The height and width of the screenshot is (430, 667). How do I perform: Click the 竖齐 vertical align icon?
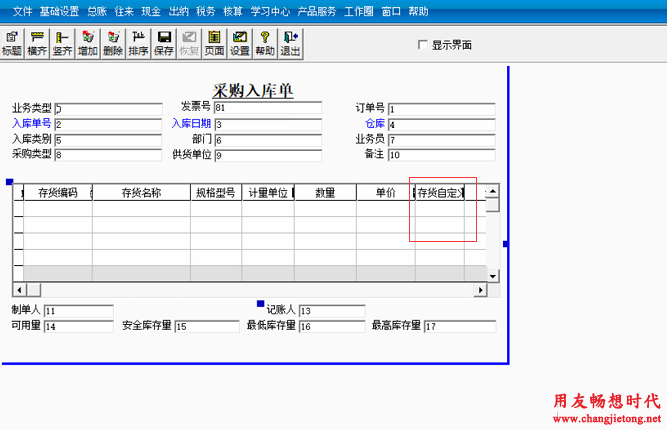pyautogui.click(x=62, y=44)
